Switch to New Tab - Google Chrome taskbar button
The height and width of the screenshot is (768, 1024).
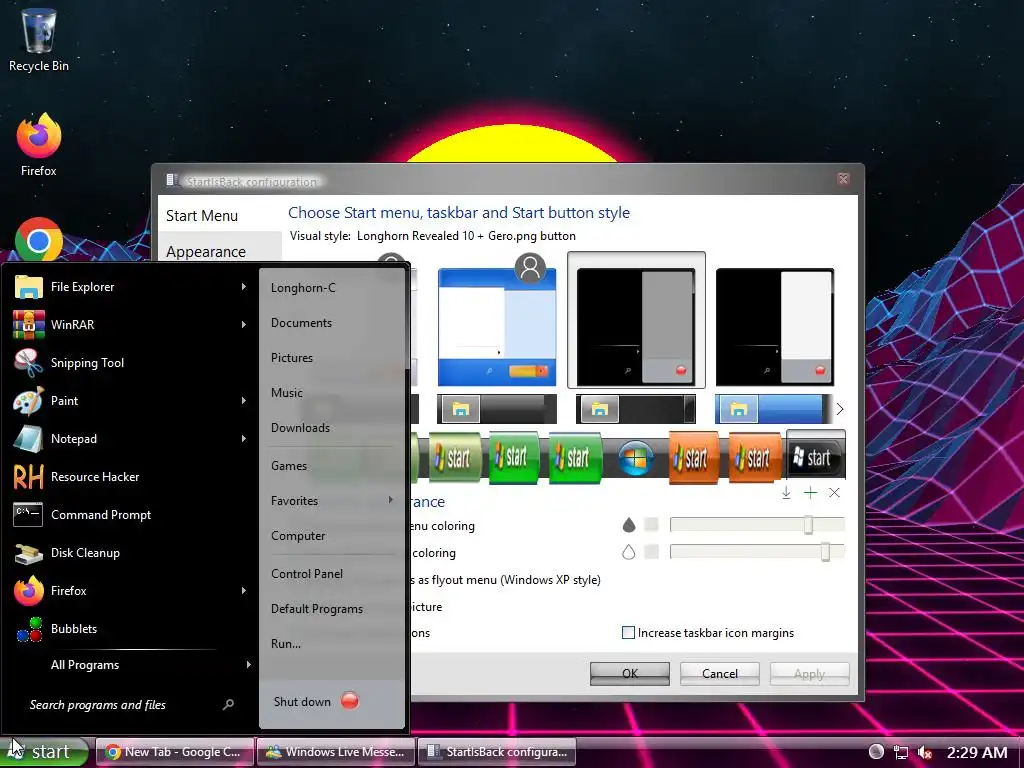tap(174, 752)
